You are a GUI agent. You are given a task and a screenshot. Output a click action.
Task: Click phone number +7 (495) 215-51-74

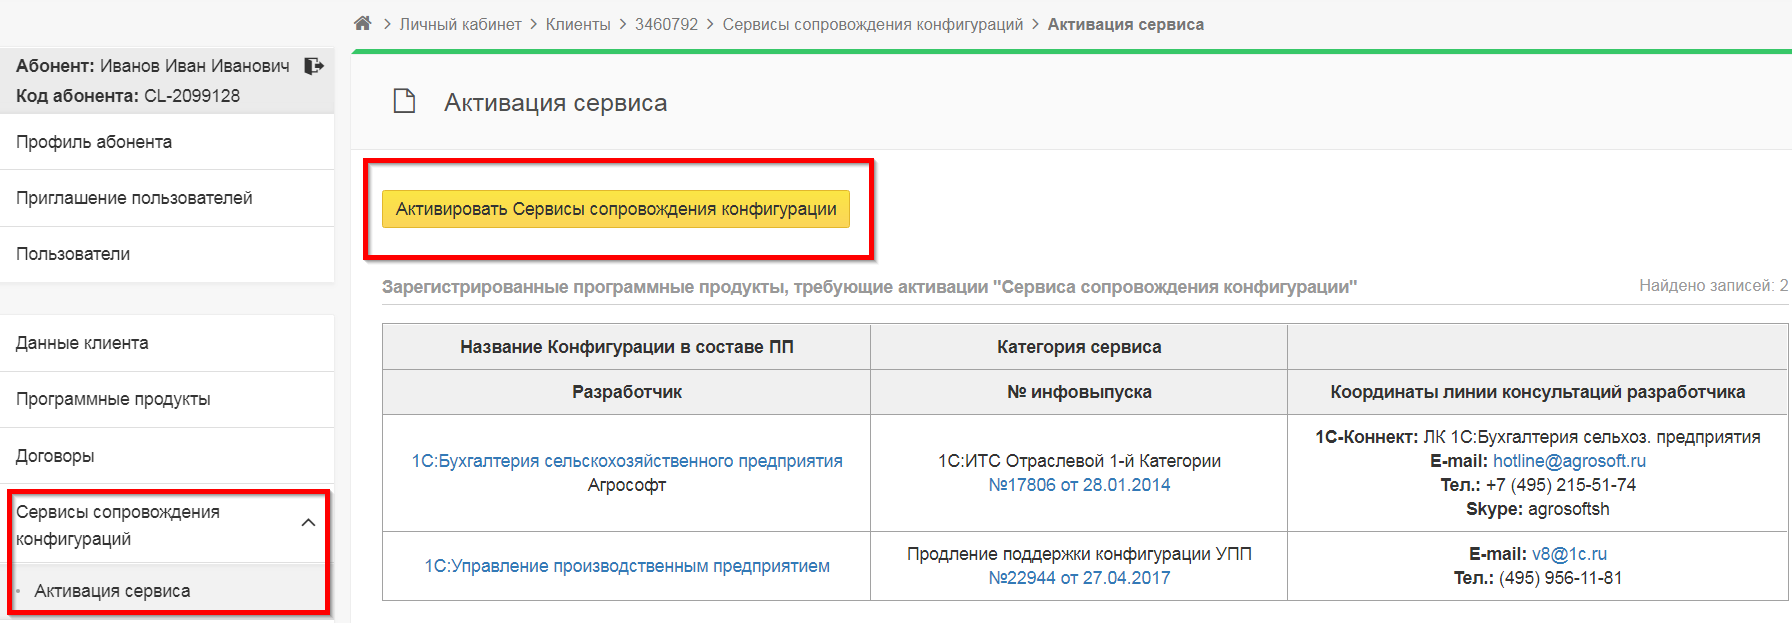coord(1561,485)
